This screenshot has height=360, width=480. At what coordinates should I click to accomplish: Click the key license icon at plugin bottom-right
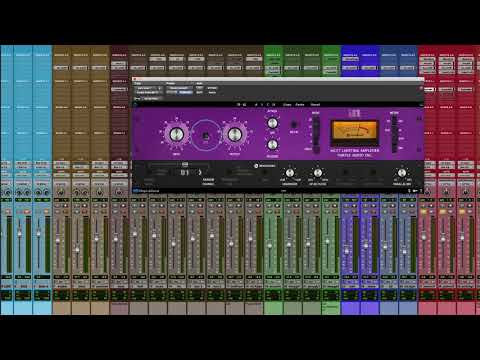pyautogui.click(x=415, y=191)
